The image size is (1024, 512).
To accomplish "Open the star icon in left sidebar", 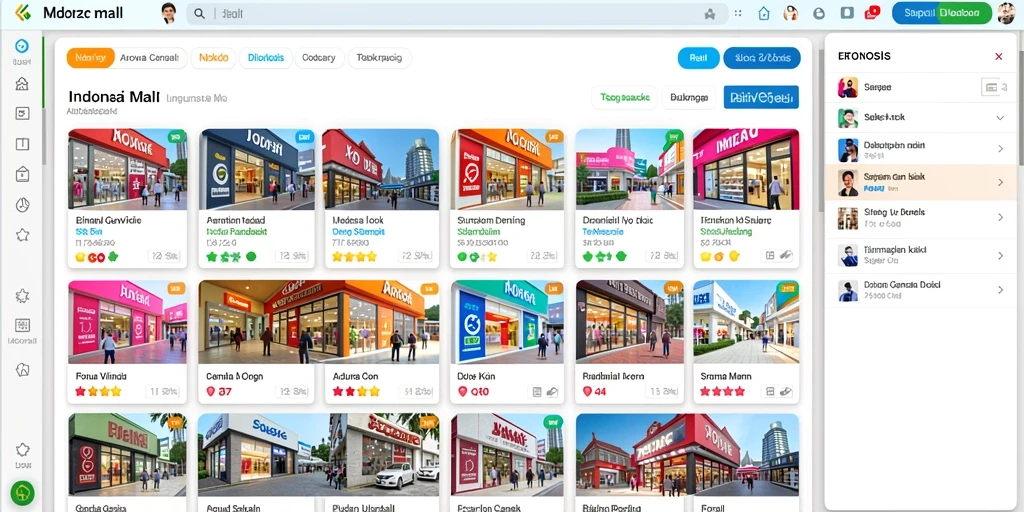I will [x=22, y=235].
